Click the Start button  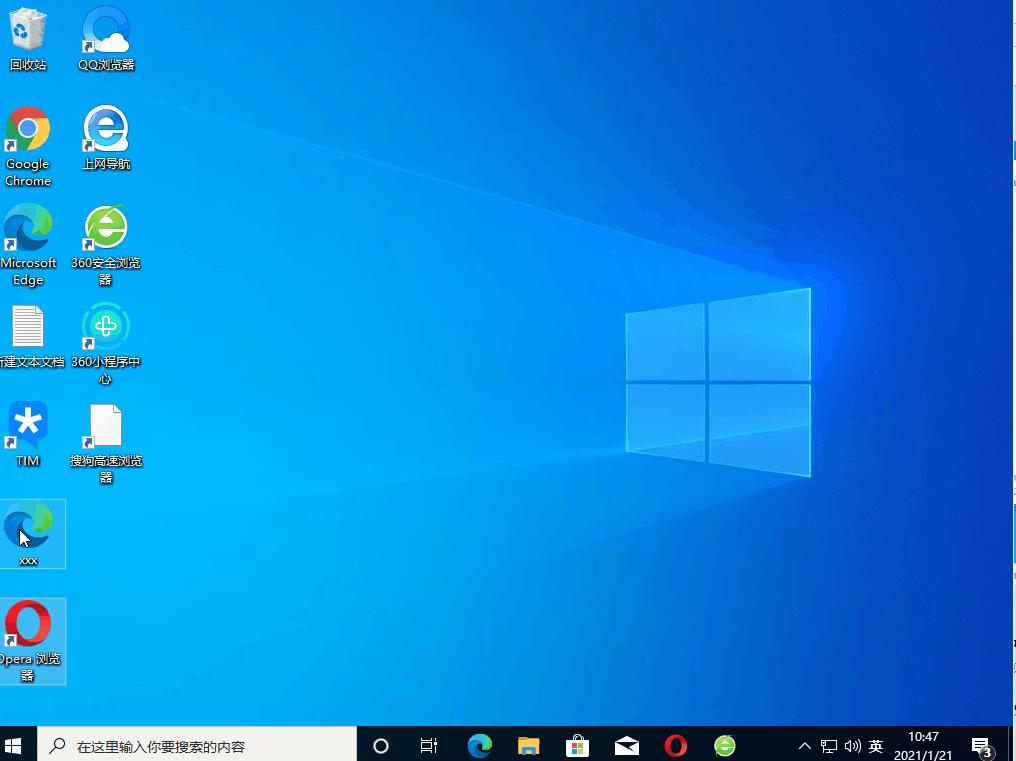pos(15,745)
